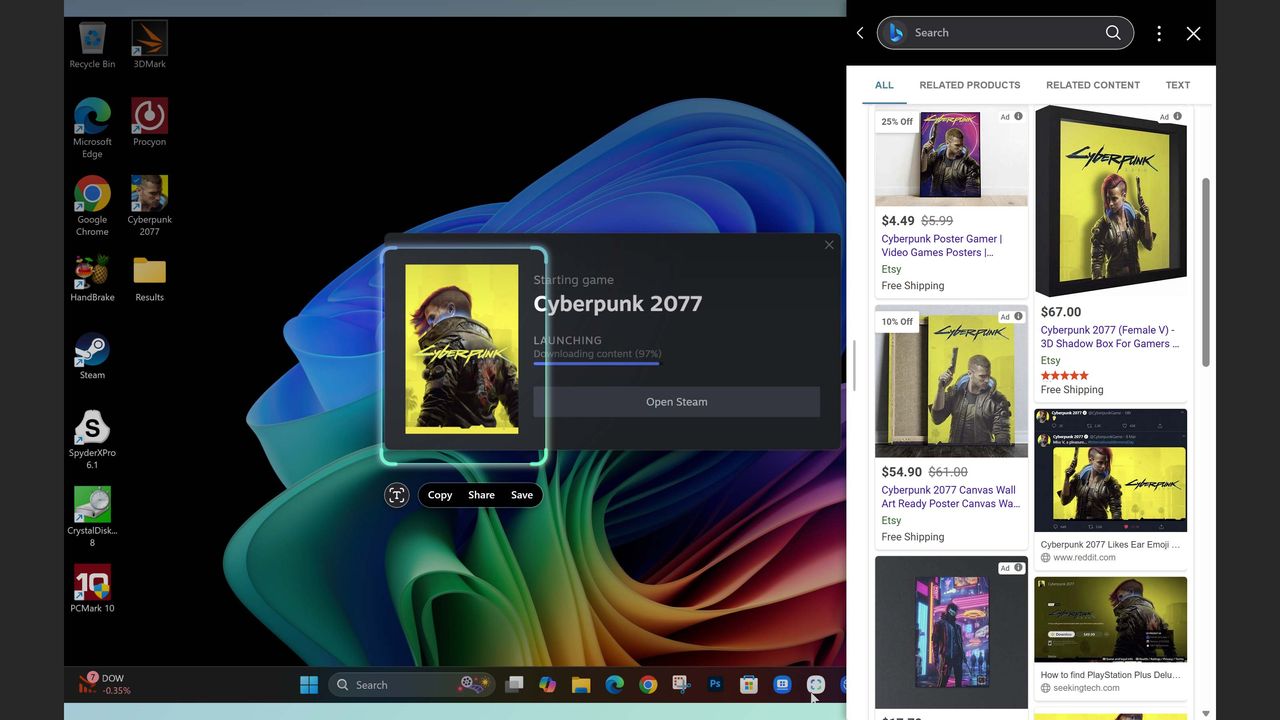Viewport: 1280px width, 720px height.
Task: Open Copilot from the taskbar
Action: 547,685
